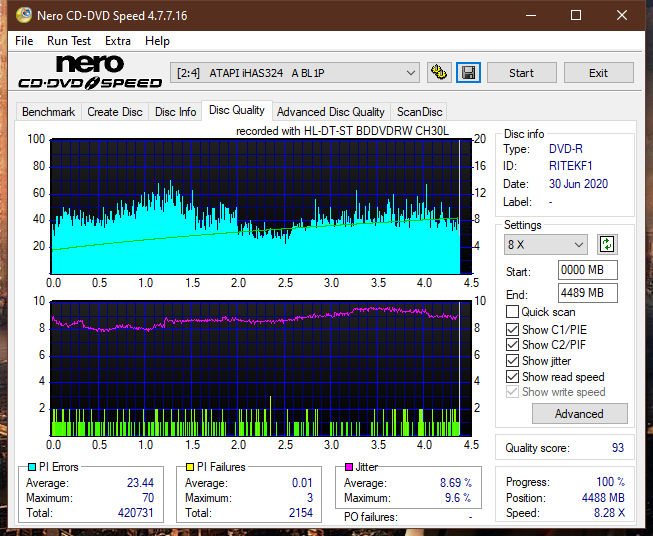Minimize the Nero CD-DVD Speed window
This screenshot has height=536, width=653.
tap(531, 15)
